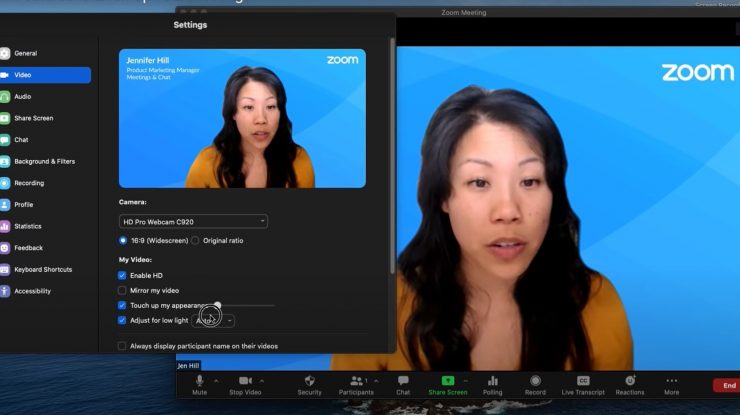Viewport: 740px width, 415px height.
Task: Expand the video options arrow beside Stop Video
Action: point(263,381)
